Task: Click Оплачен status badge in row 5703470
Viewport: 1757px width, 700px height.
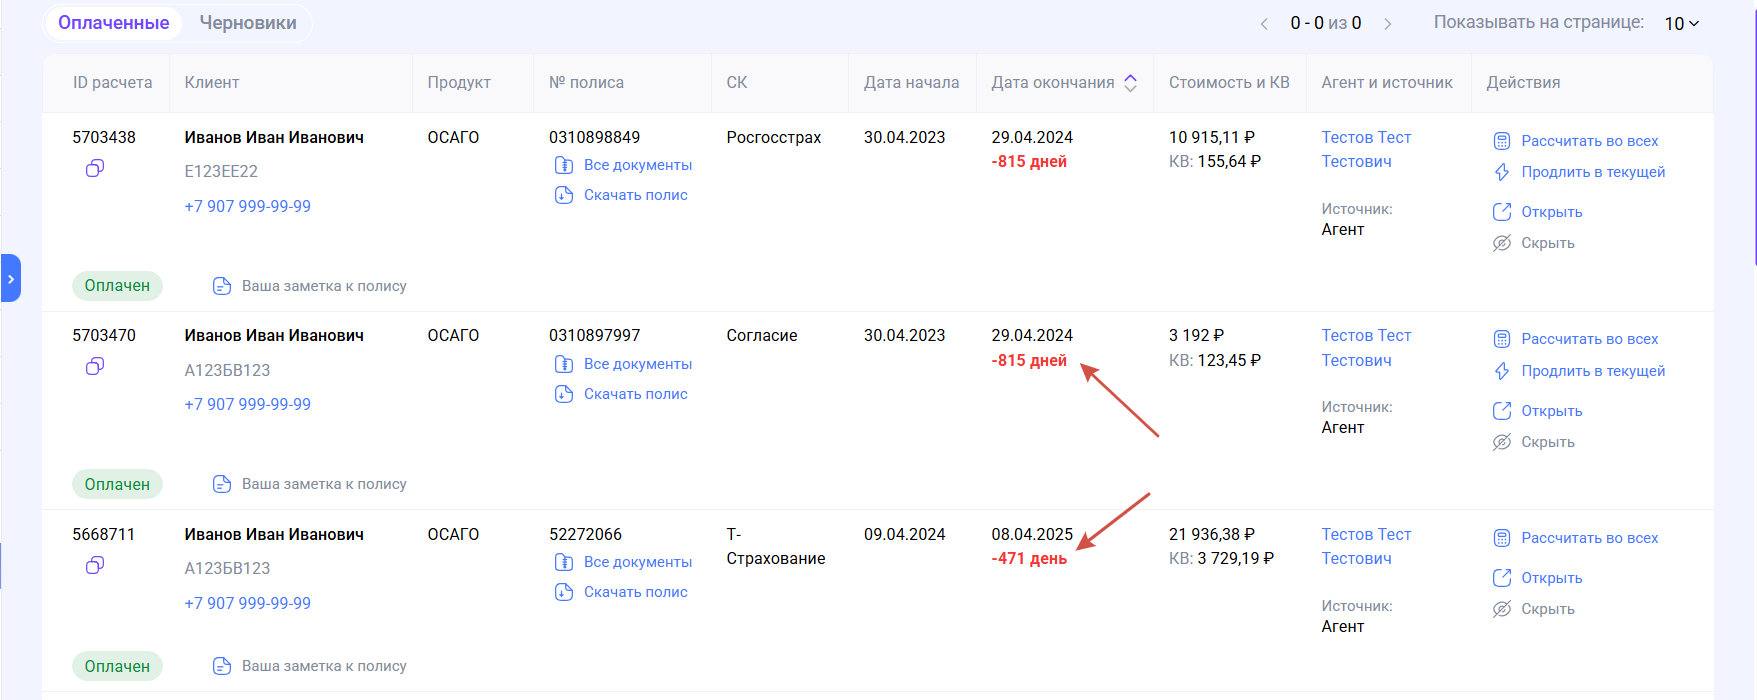Action: [117, 484]
